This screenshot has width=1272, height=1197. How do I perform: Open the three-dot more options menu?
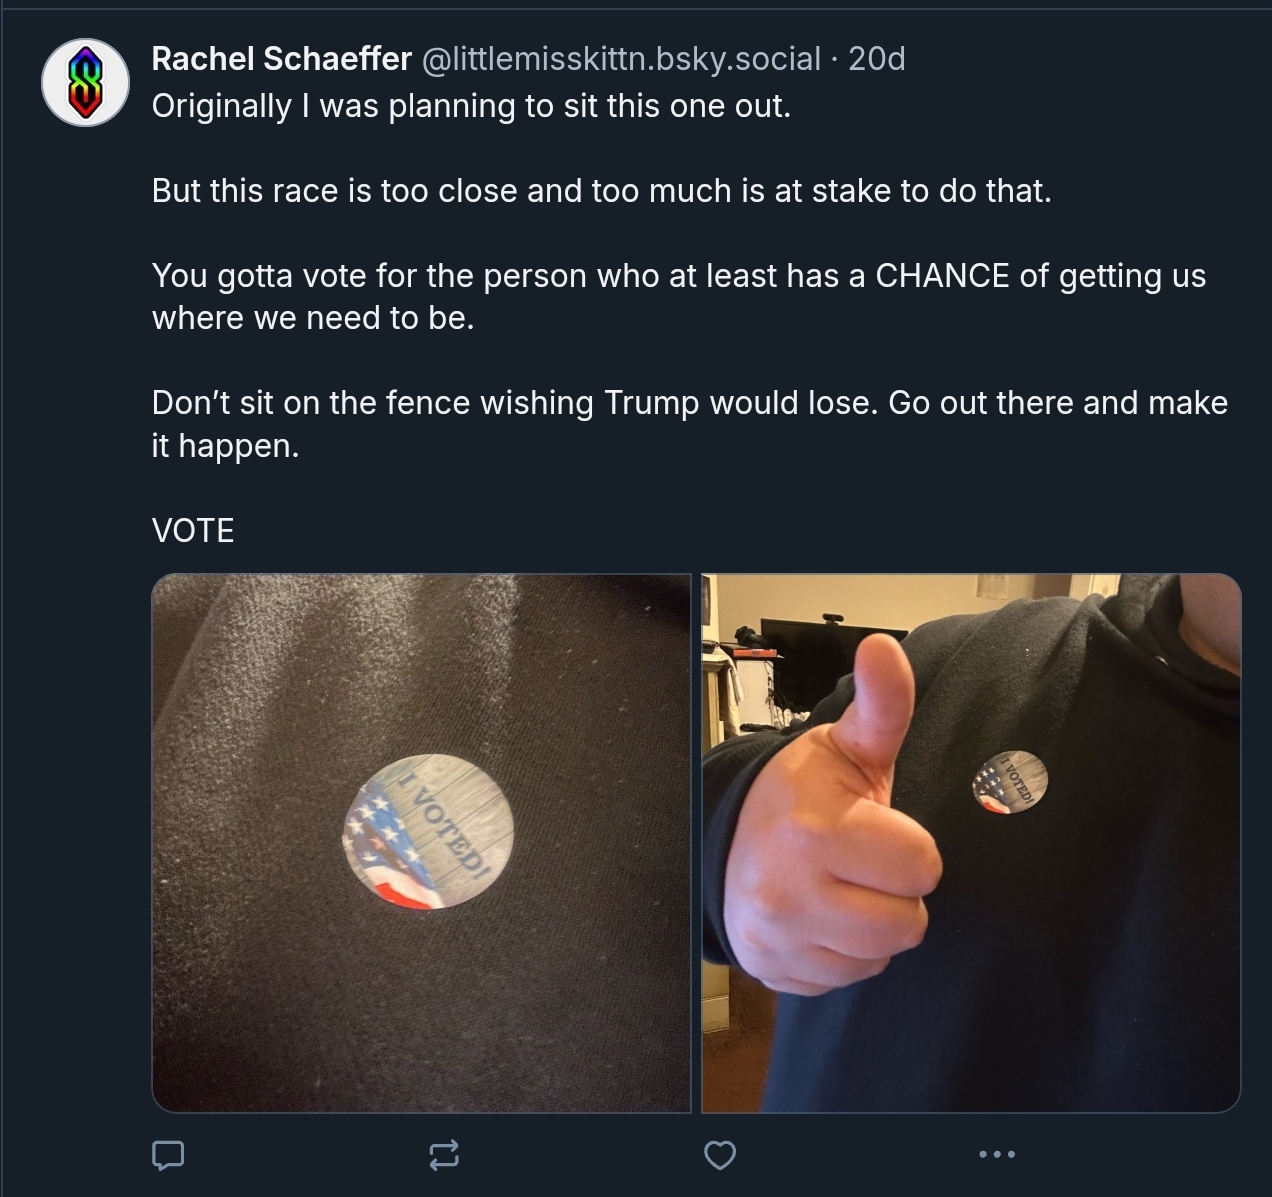997,1154
